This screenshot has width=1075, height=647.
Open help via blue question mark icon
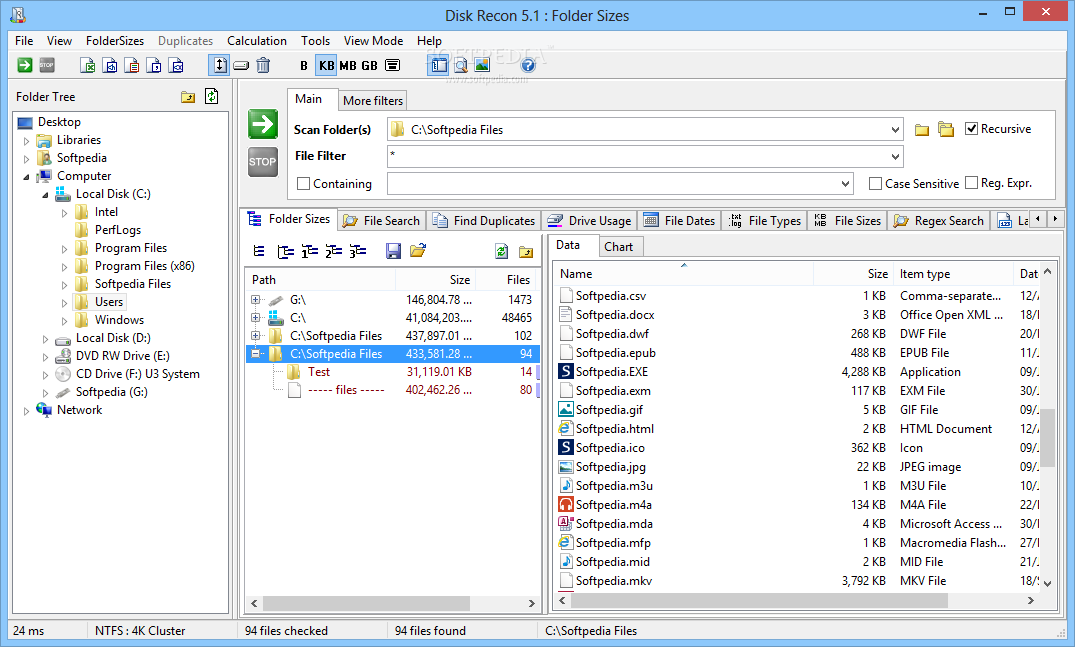click(528, 65)
